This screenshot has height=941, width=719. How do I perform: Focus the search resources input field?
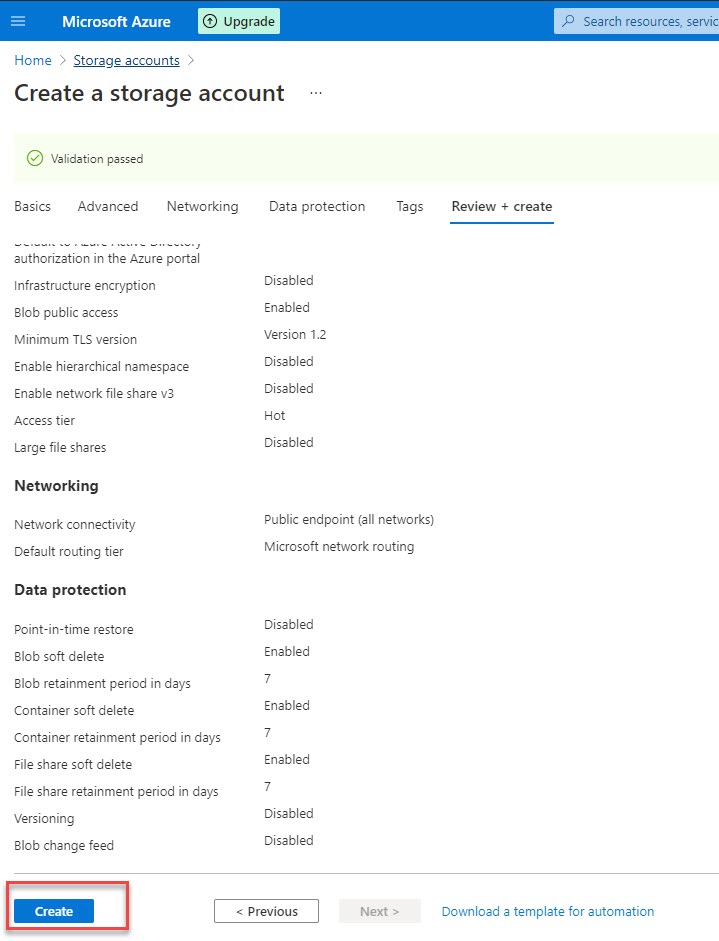pyautogui.click(x=650, y=21)
